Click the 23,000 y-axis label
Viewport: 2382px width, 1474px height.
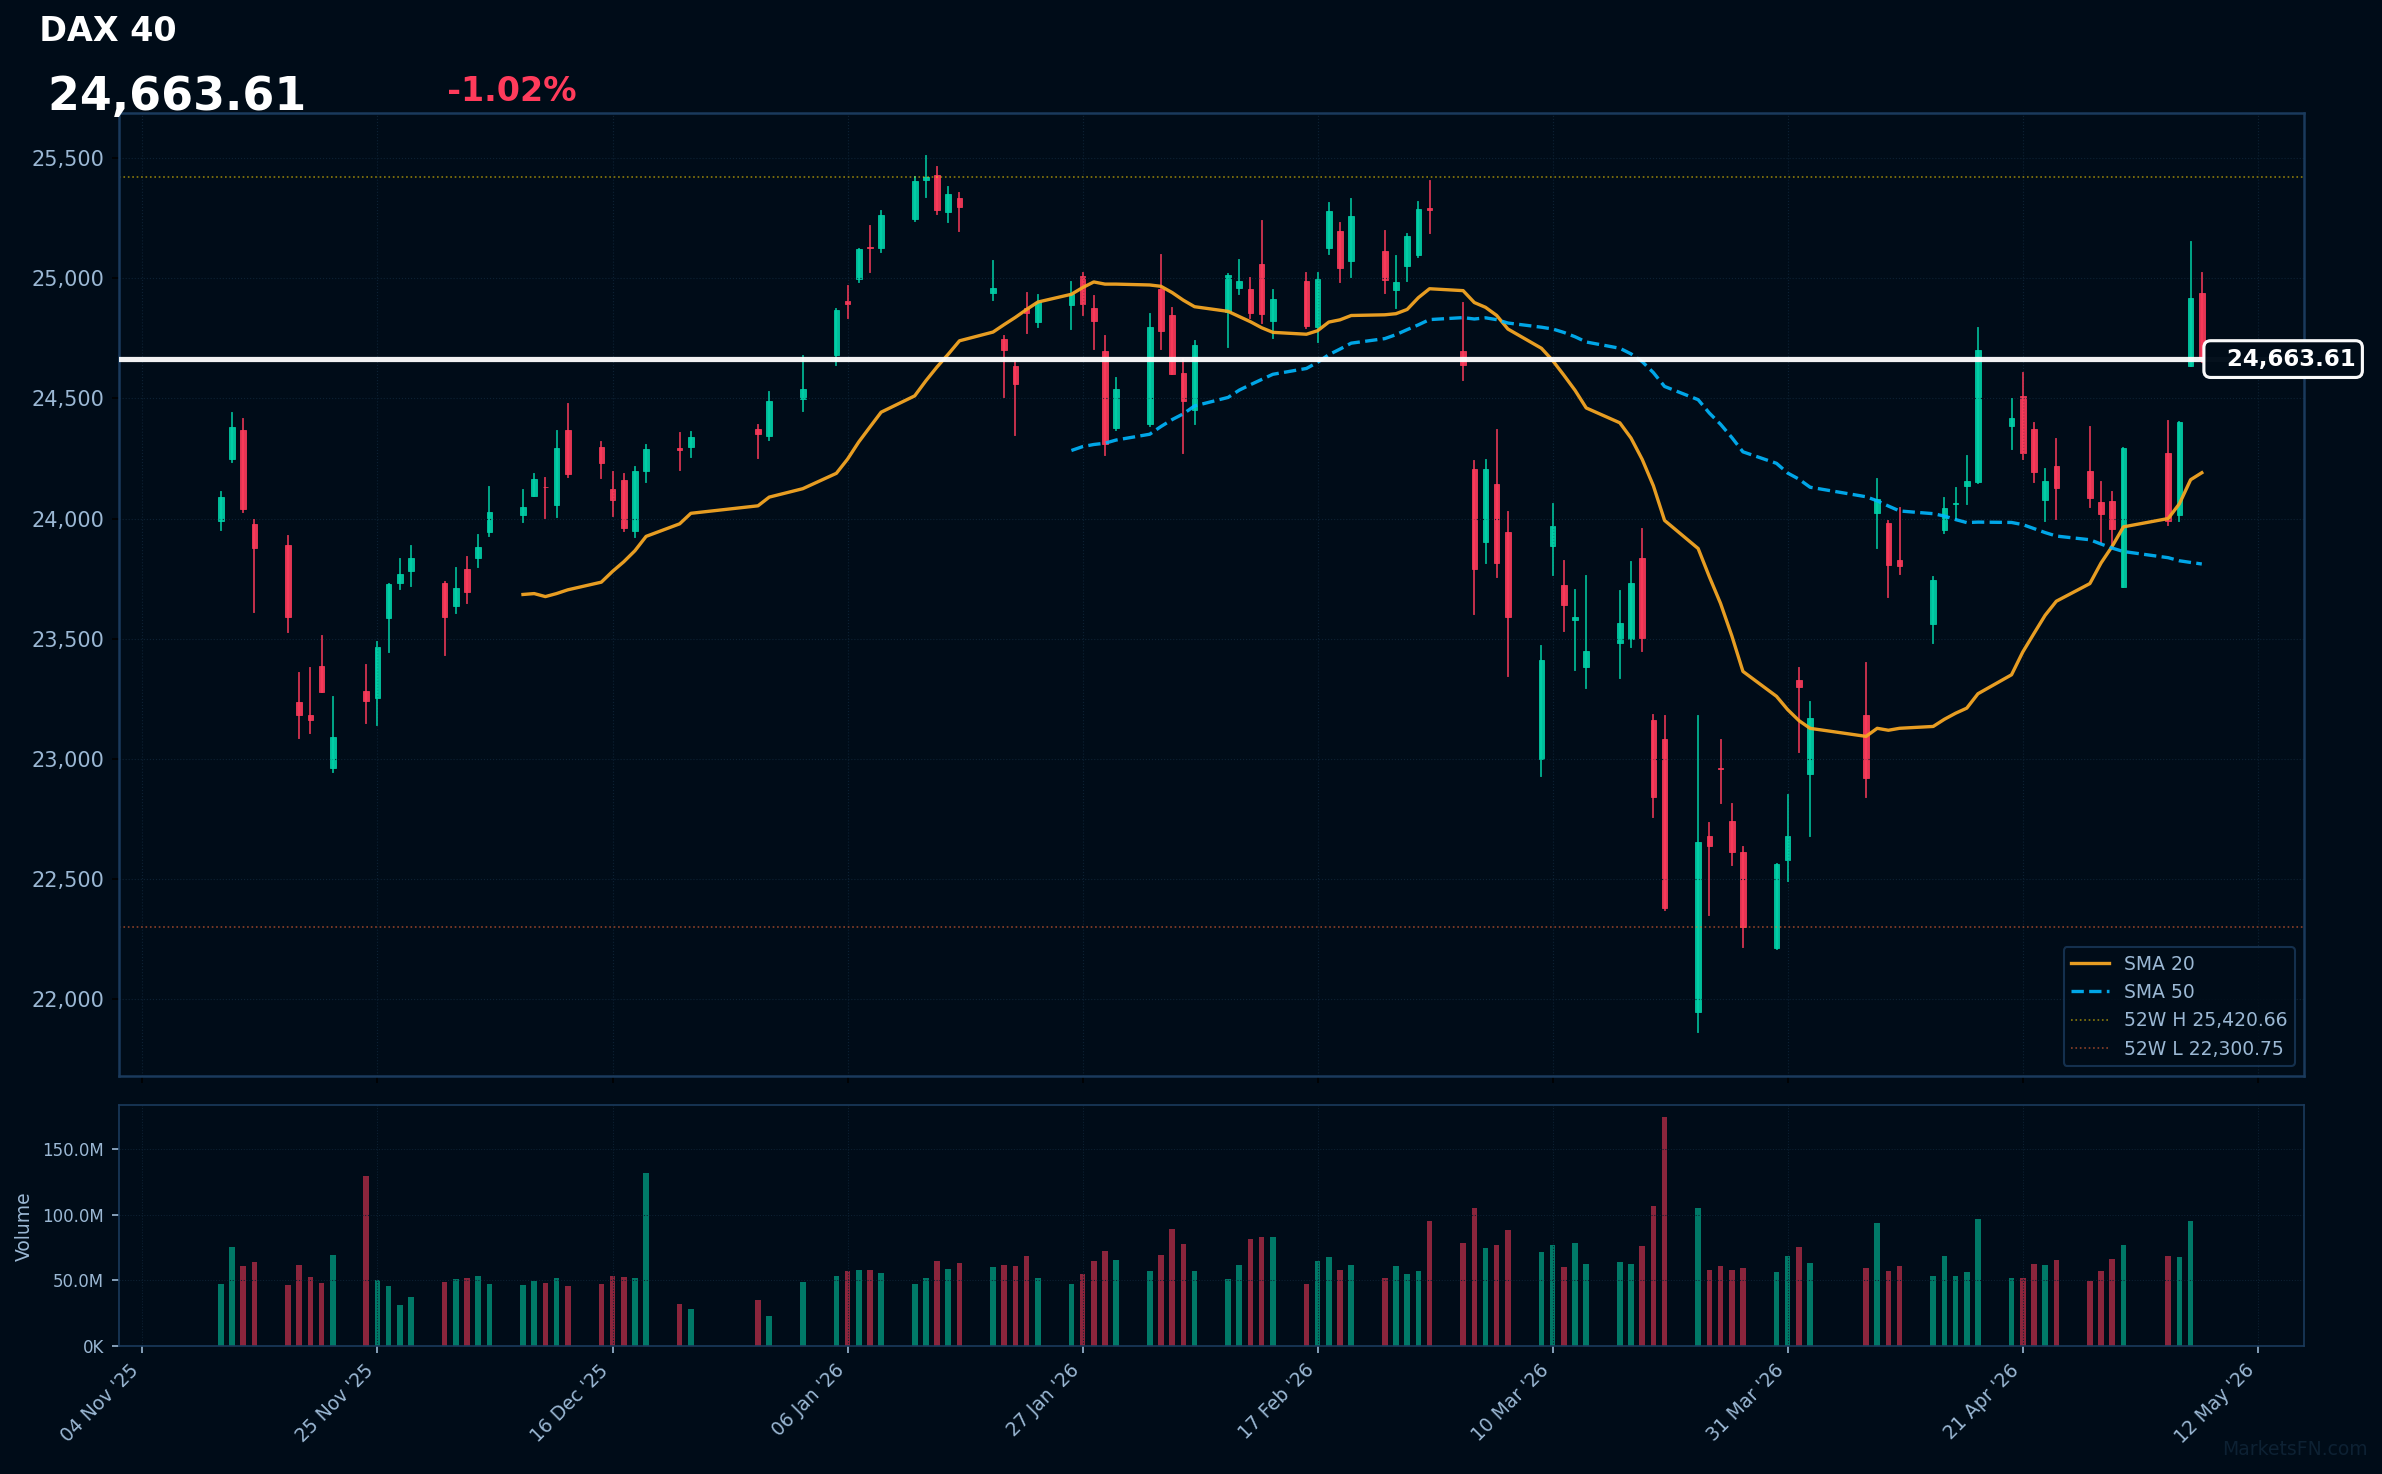(x=68, y=759)
